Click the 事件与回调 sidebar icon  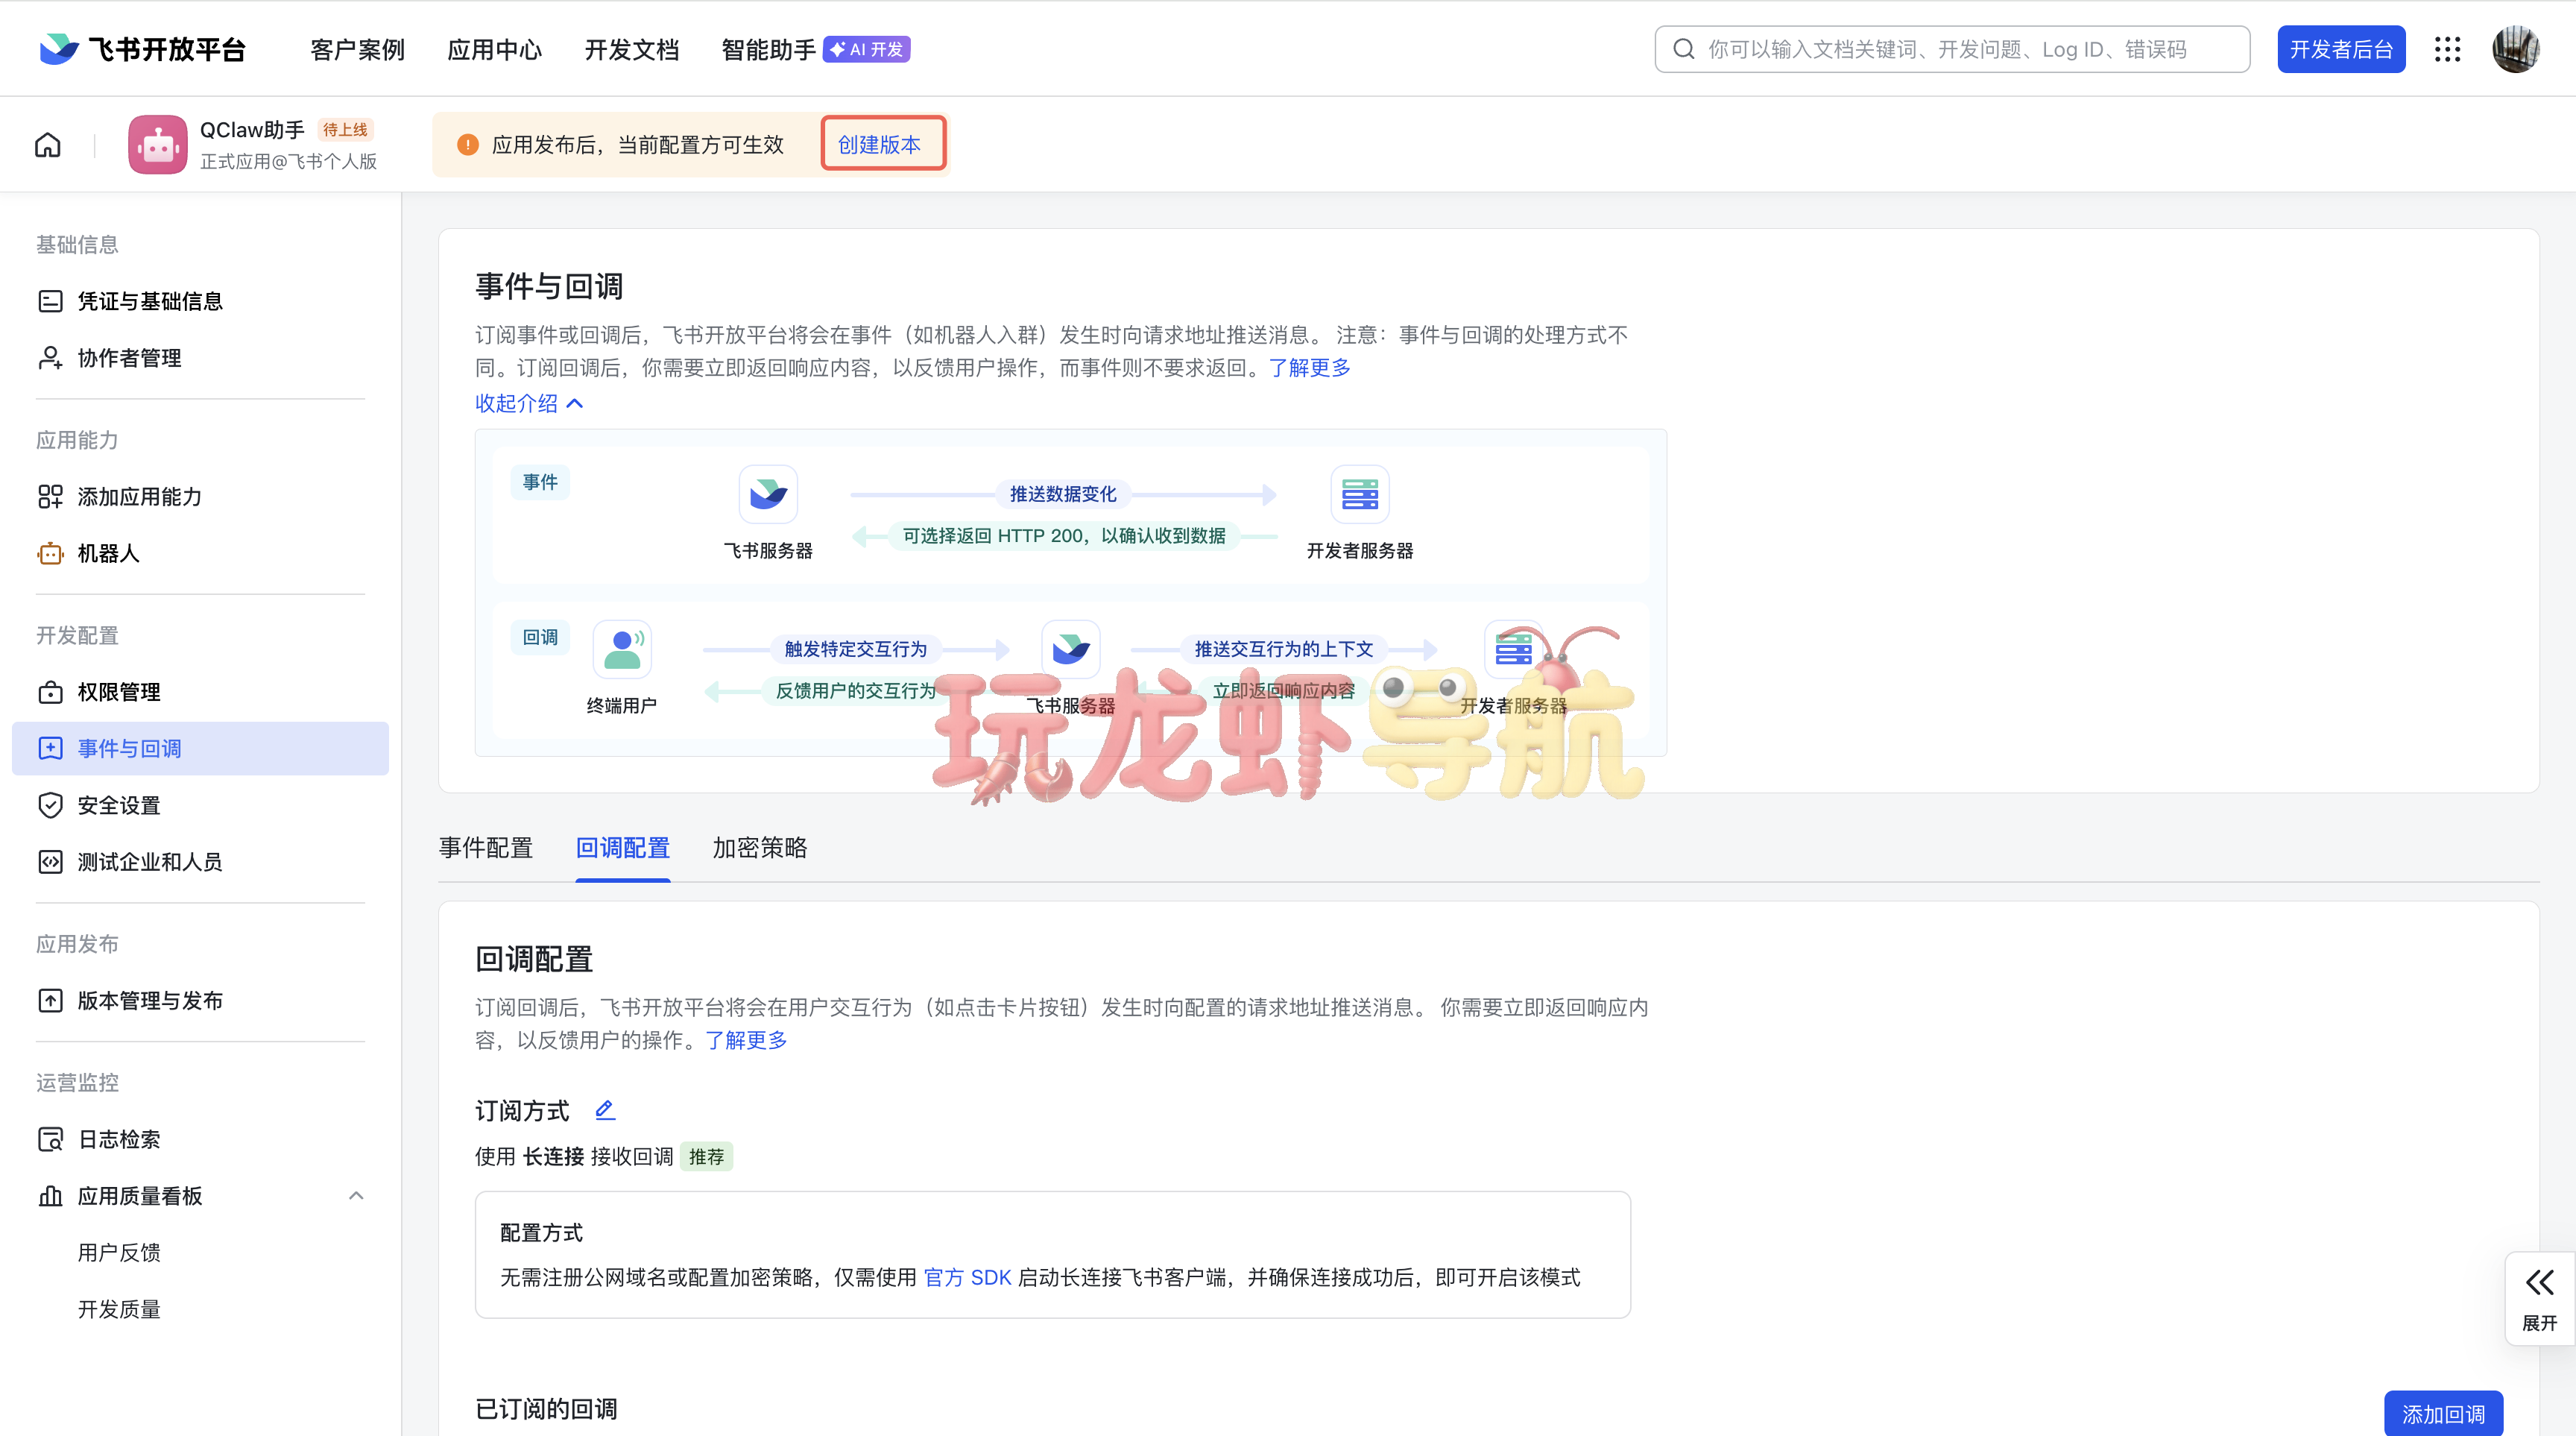(x=50, y=749)
